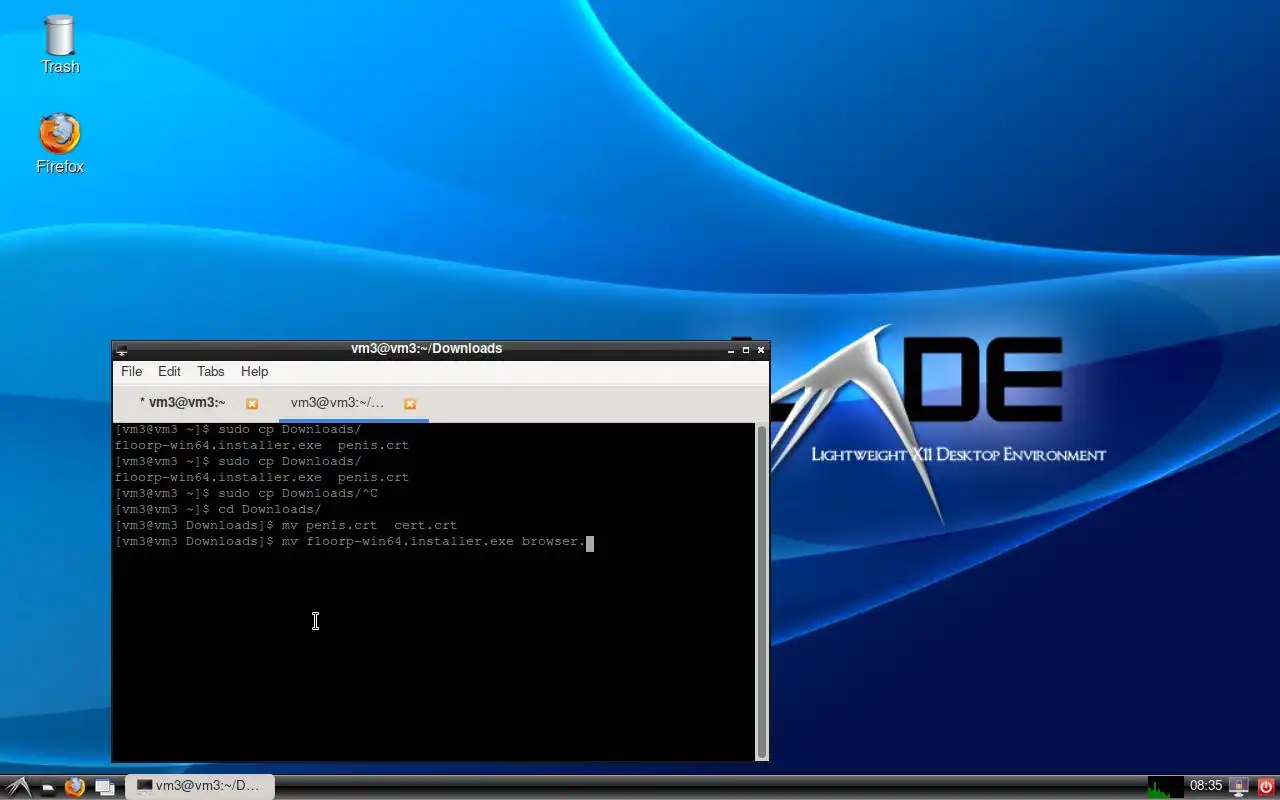
Task: Launch Firefox from the taskbar
Action: pos(74,787)
